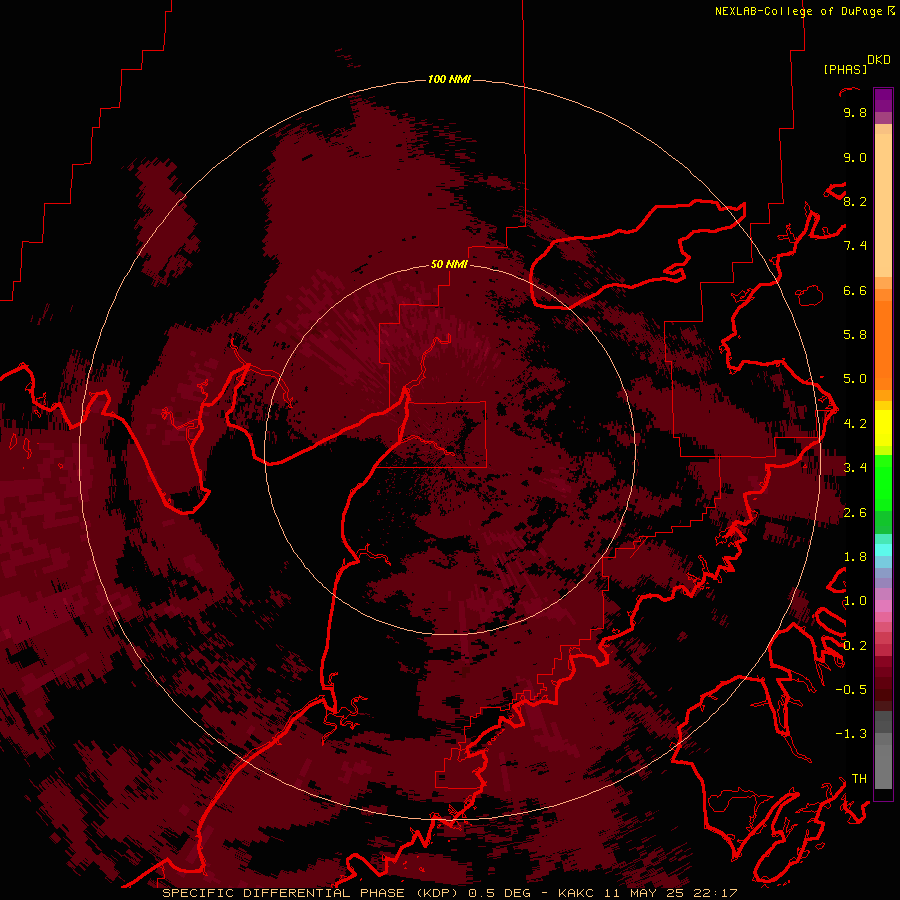Click the NEXLAB-College of DuPage watermark text
The width and height of the screenshot is (900, 900).
pyautogui.click(x=801, y=11)
